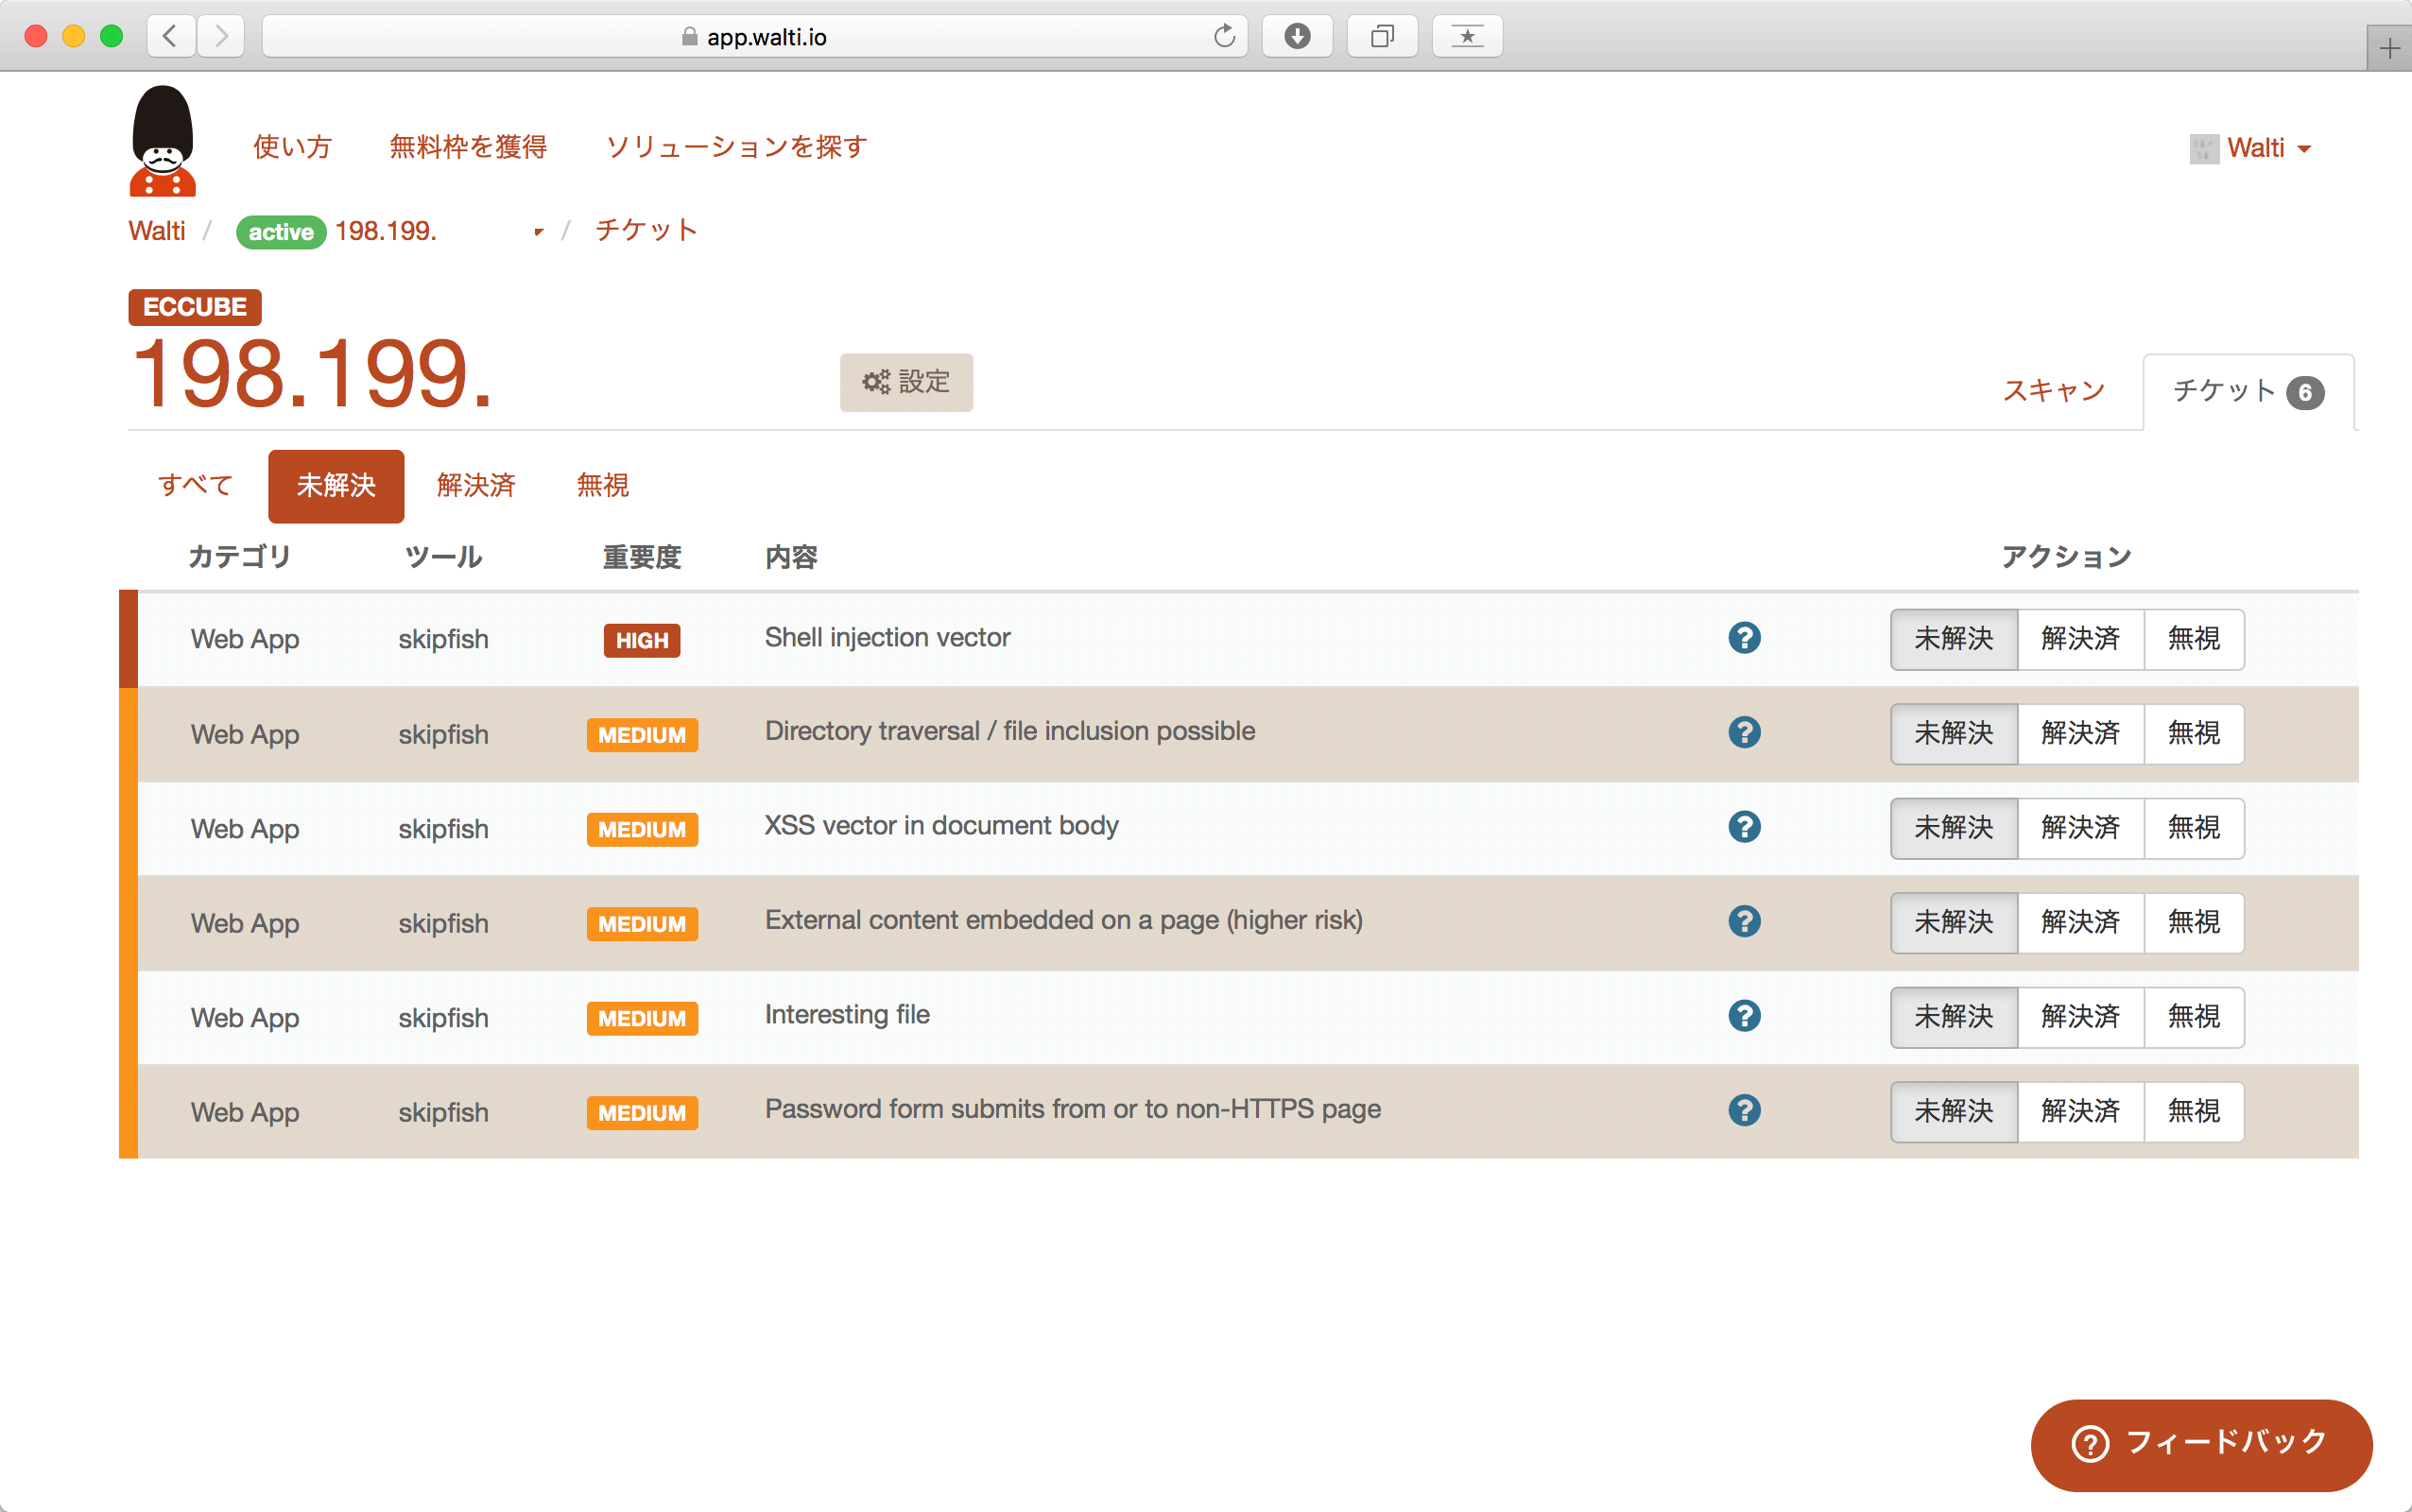
Task: Select the チケット tab with count 6
Action: (x=2248, y=392)
